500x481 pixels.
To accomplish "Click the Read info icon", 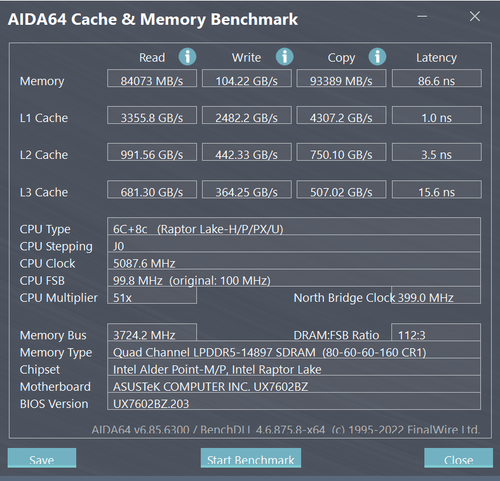I will click(x=187, y=57).
